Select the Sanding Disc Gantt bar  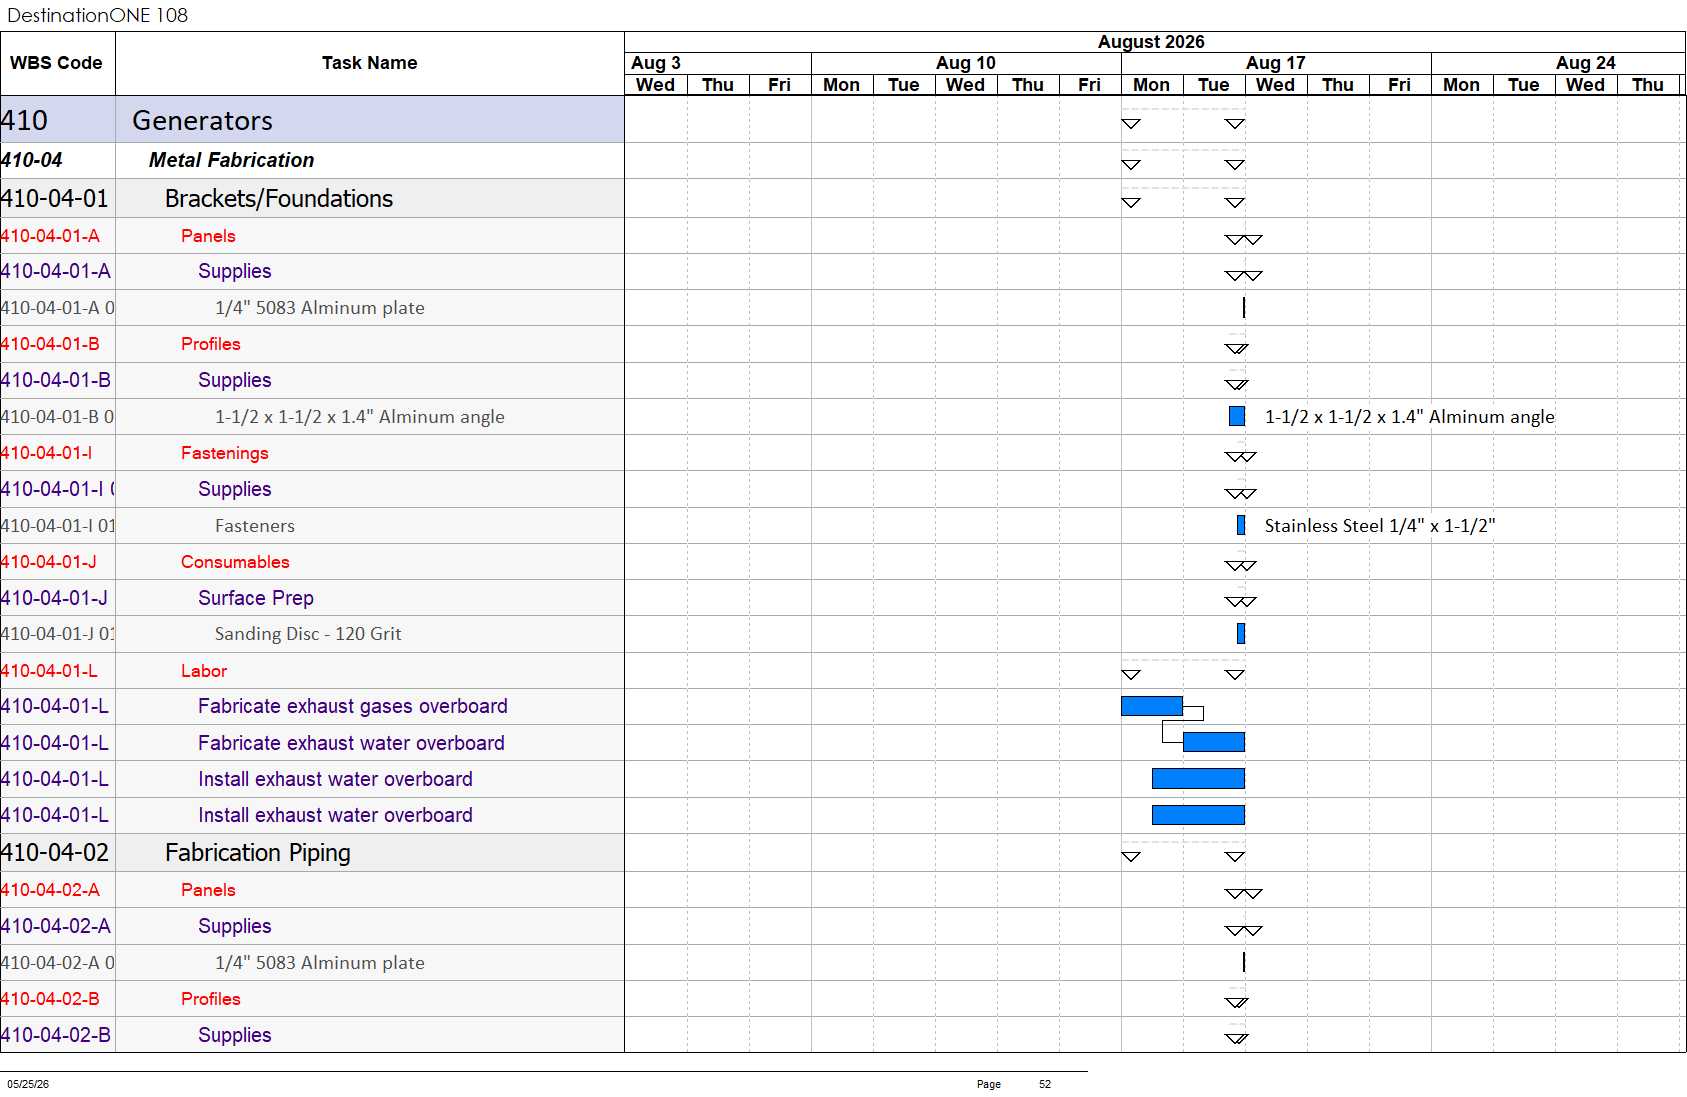(x=1241, y=633)
